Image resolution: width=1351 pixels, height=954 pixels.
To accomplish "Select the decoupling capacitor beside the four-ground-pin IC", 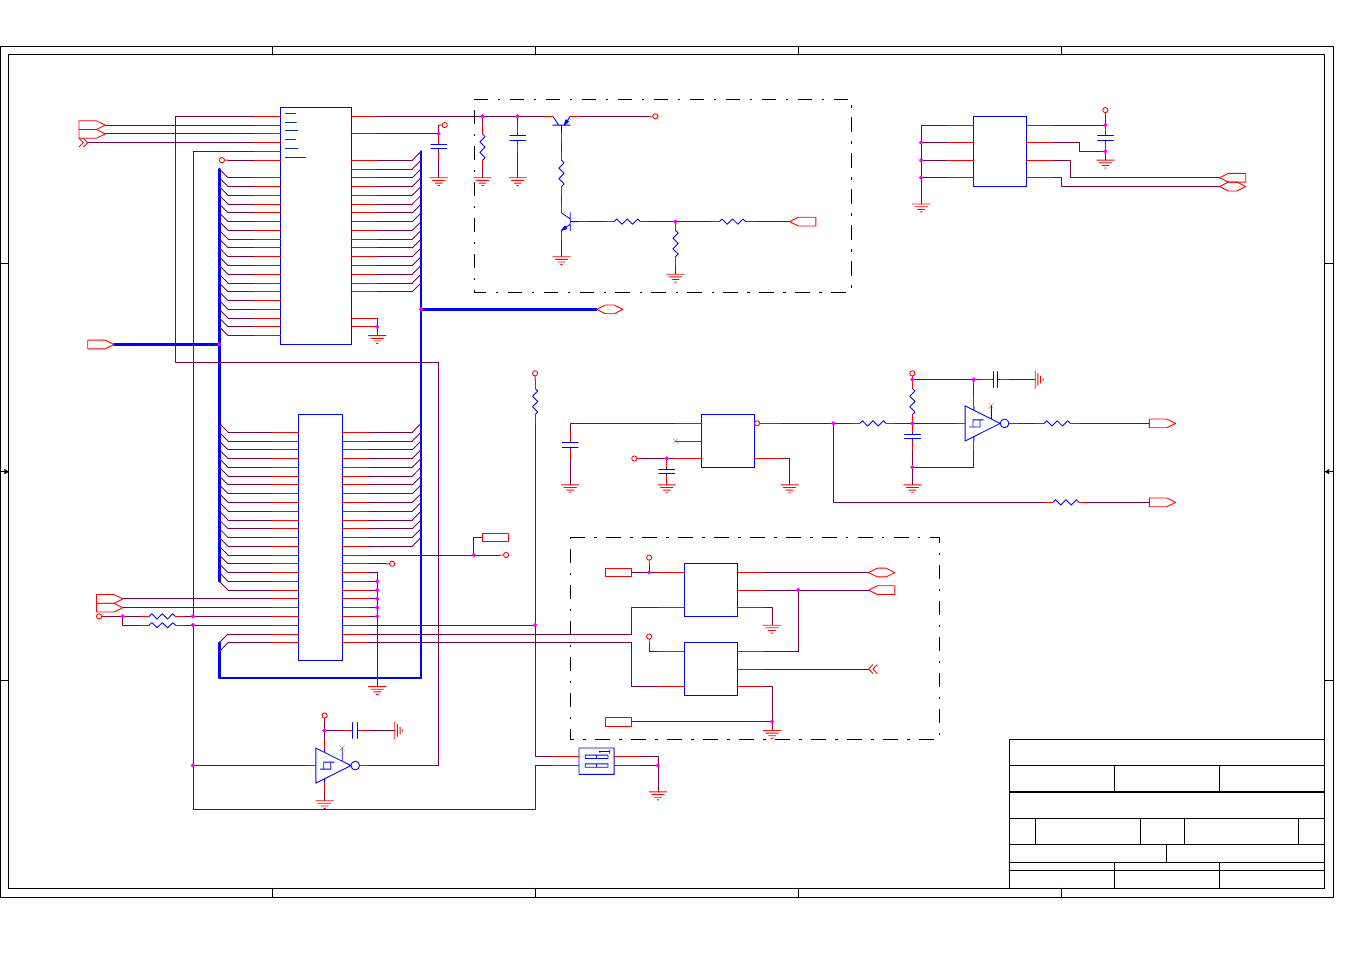I will (x=1105, y=138).
